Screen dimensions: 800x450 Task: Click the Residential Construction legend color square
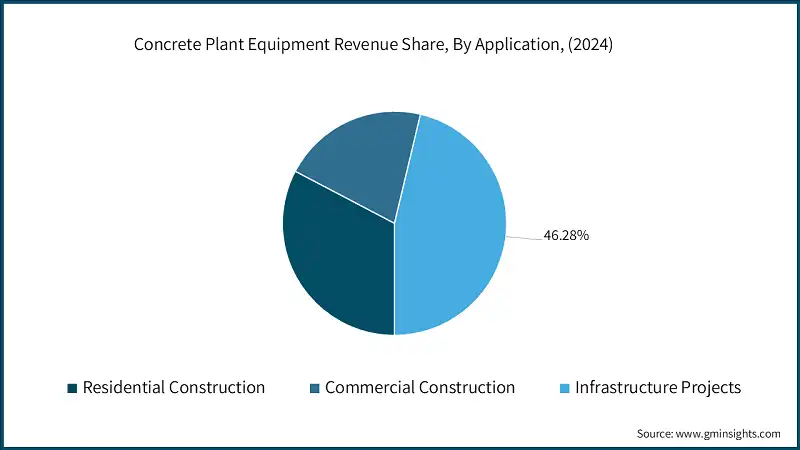coord(72,388)
